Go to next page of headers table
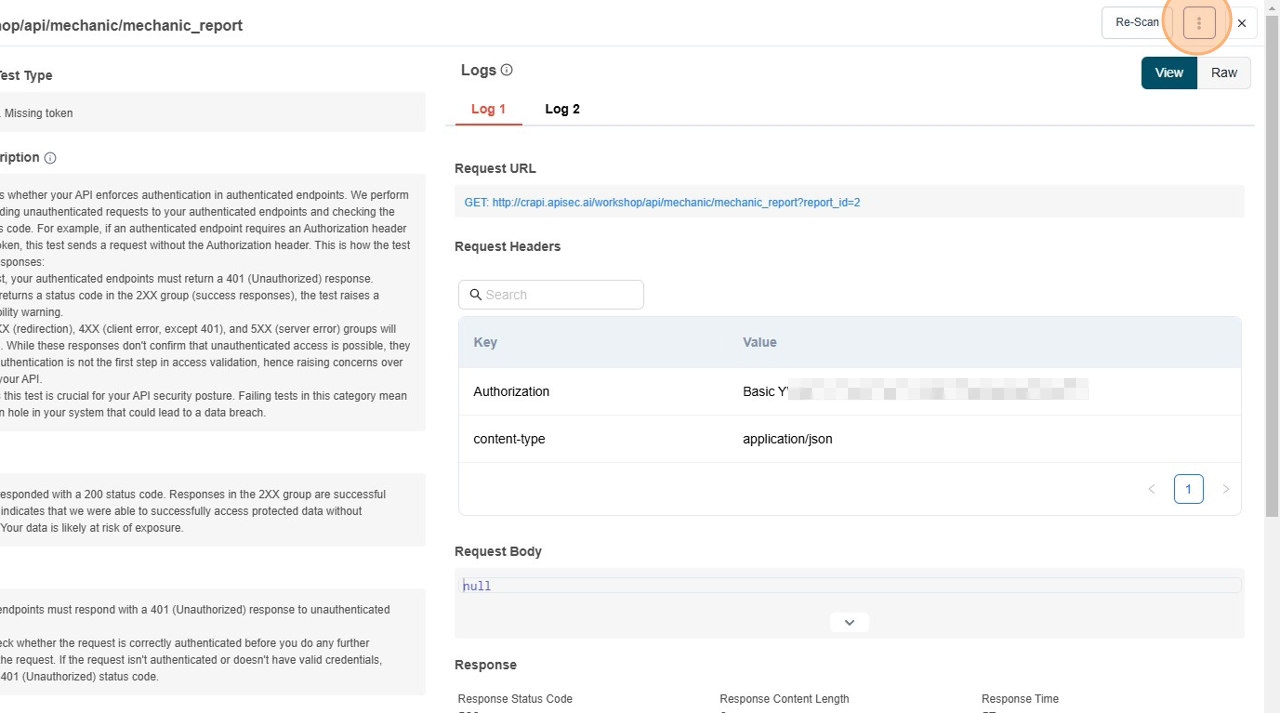This screenshot has width=1280, height=713. point(1225,489)
